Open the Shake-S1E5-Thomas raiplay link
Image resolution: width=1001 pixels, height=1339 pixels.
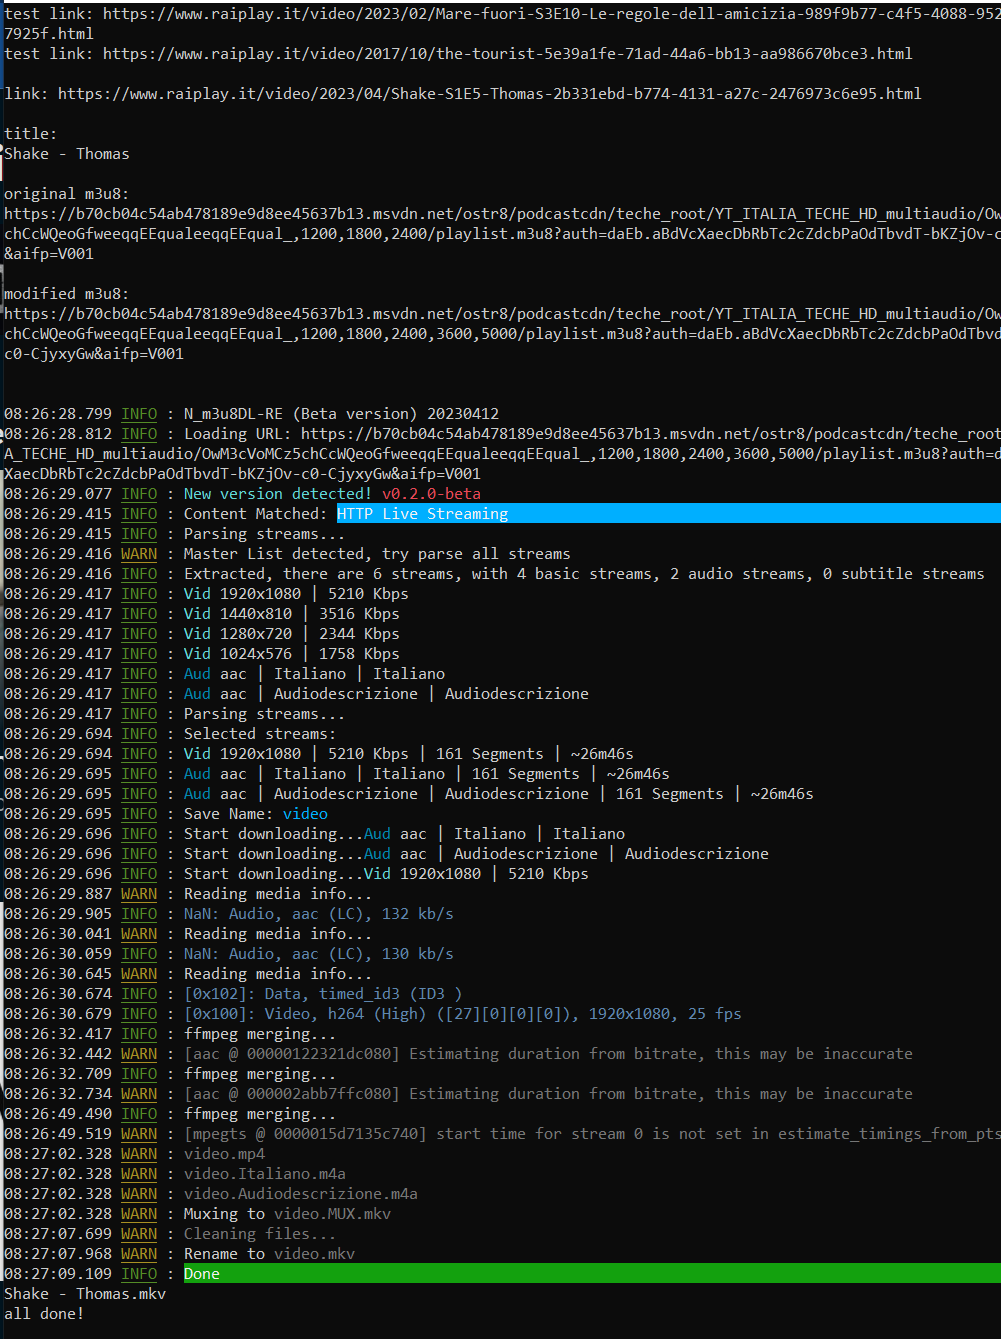click(489, 94)
